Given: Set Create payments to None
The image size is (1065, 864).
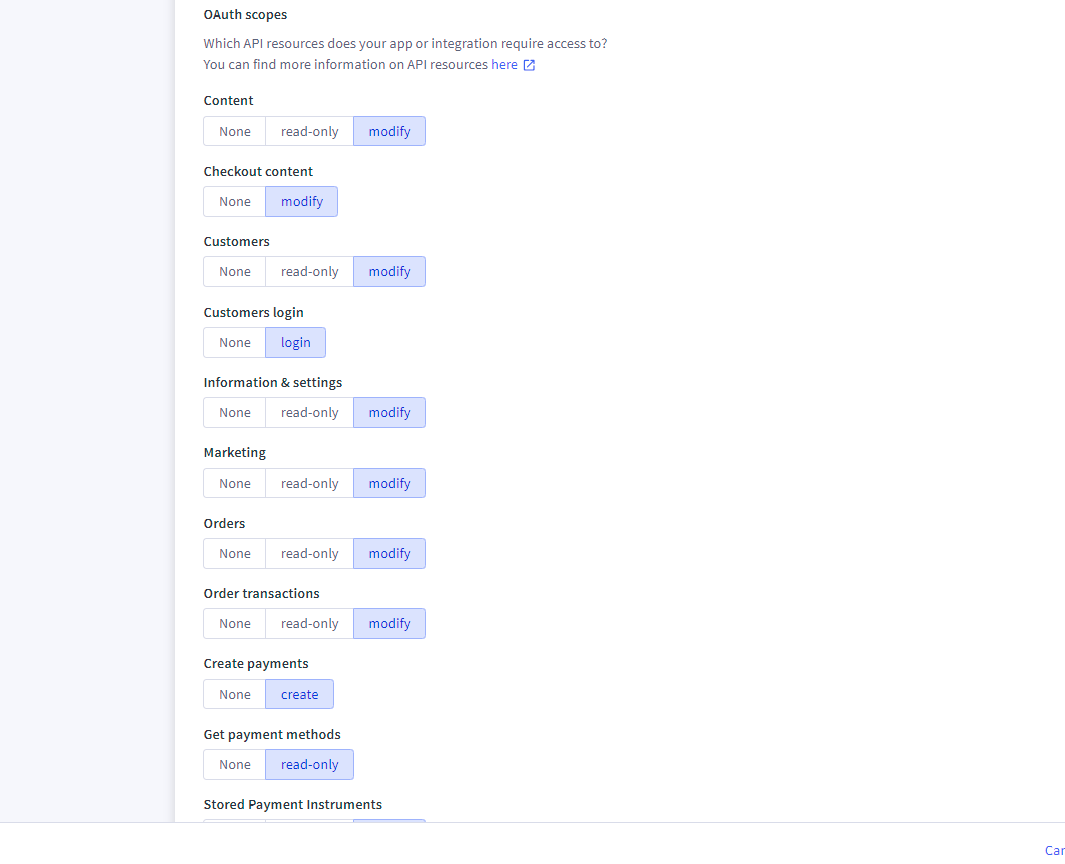Looking at the screenshot, I should click(x=234, y=694).
